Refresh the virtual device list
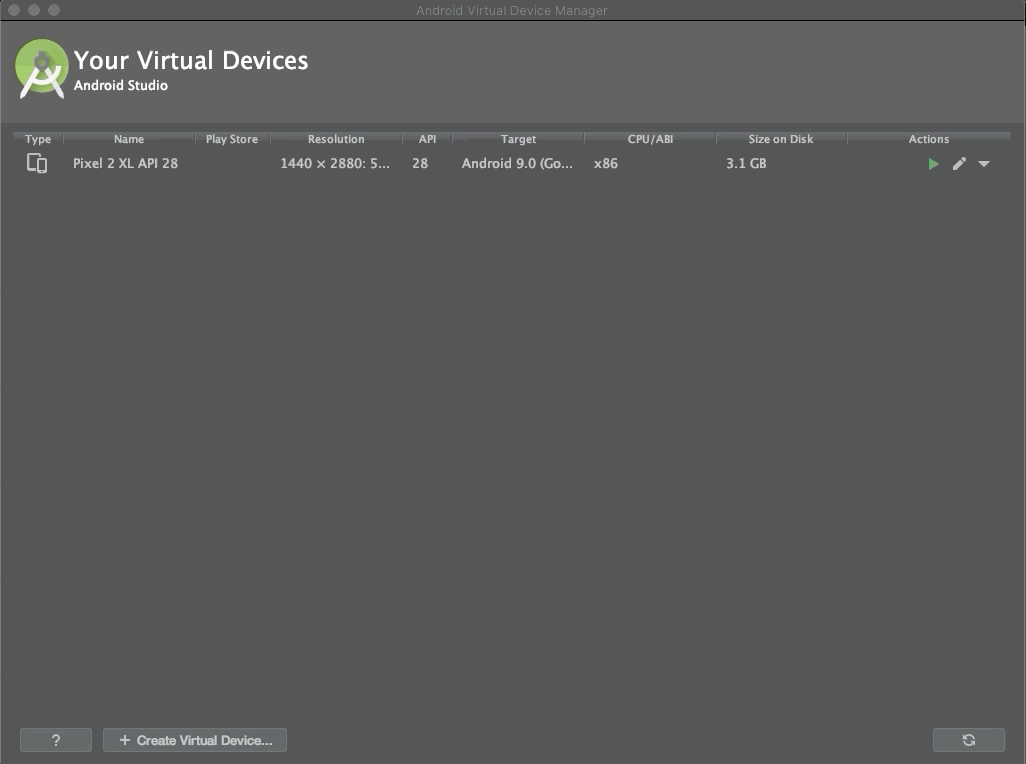 point(968,740)
